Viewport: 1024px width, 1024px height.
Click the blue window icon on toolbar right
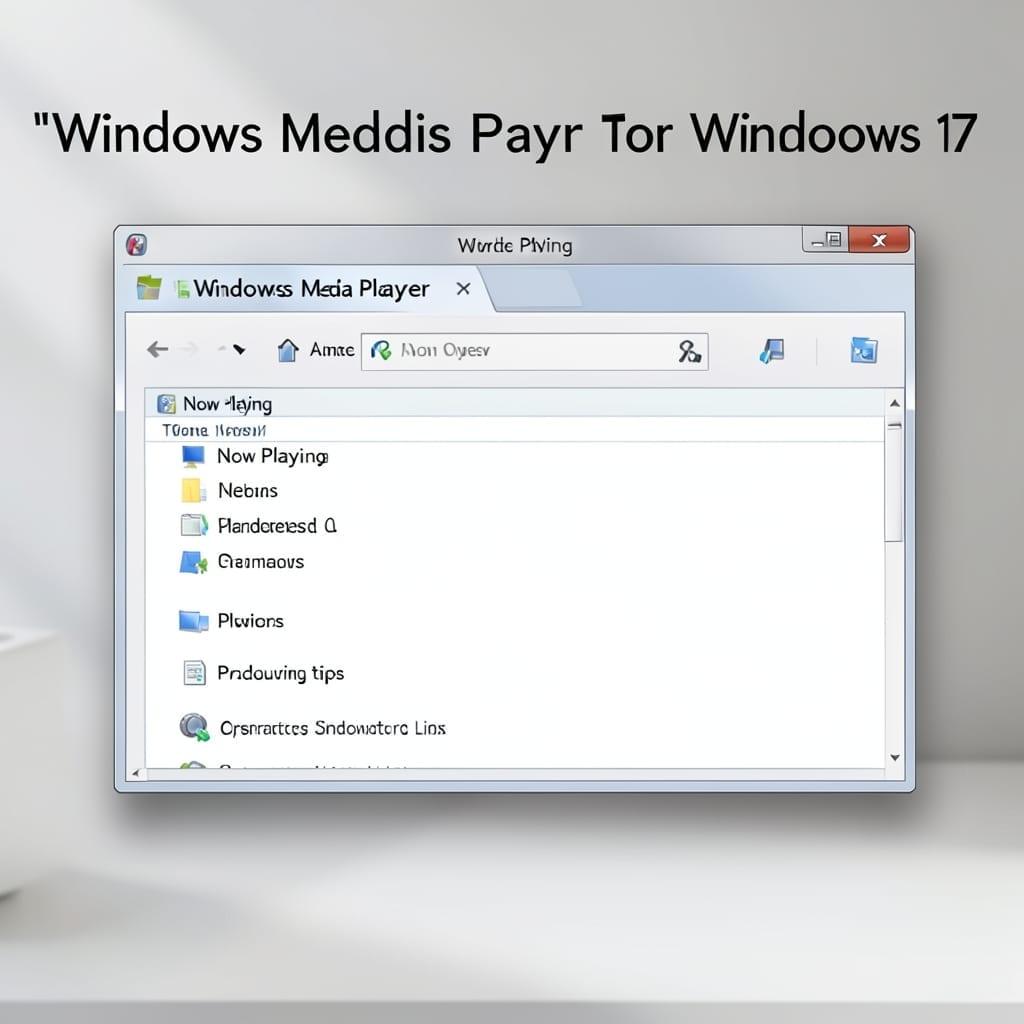pos(863,351)
